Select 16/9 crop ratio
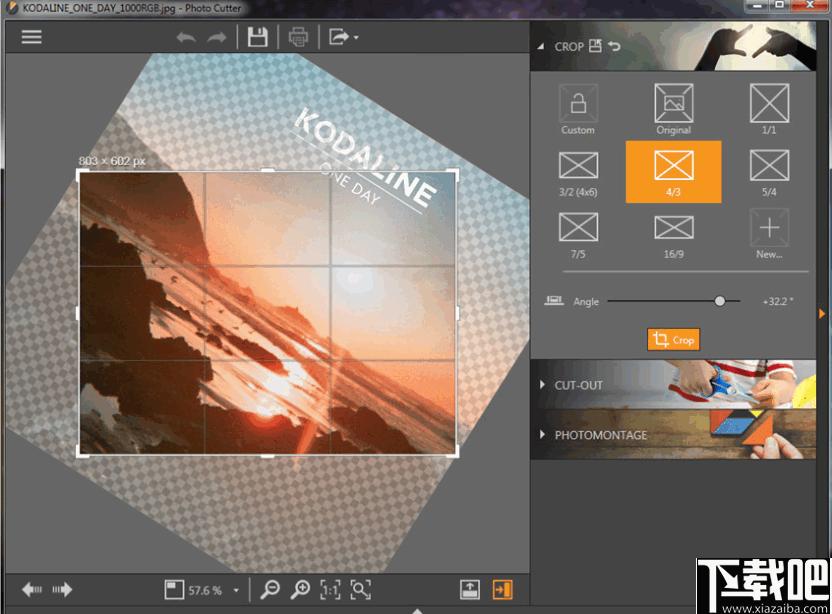The image size is (832, 614). click(x=673, y=235)
